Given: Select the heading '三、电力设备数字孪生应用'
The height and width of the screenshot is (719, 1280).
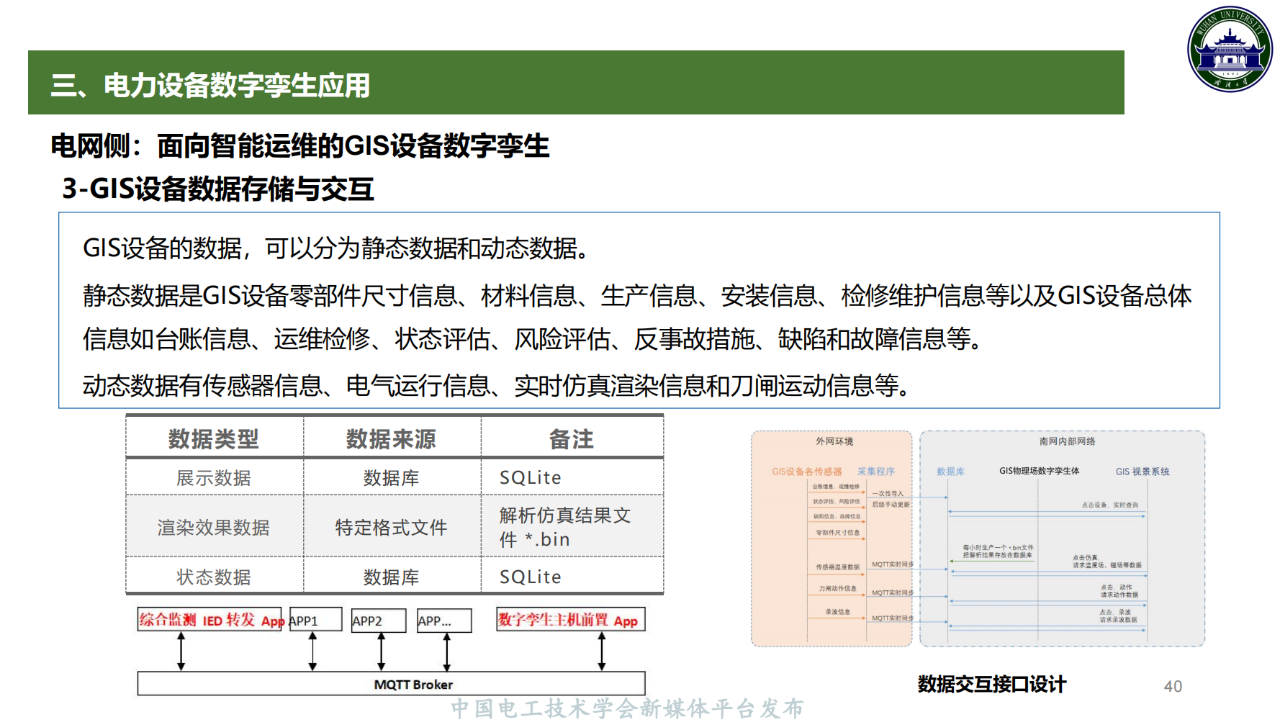Looking at the screenshot, I should click(211, 85).
